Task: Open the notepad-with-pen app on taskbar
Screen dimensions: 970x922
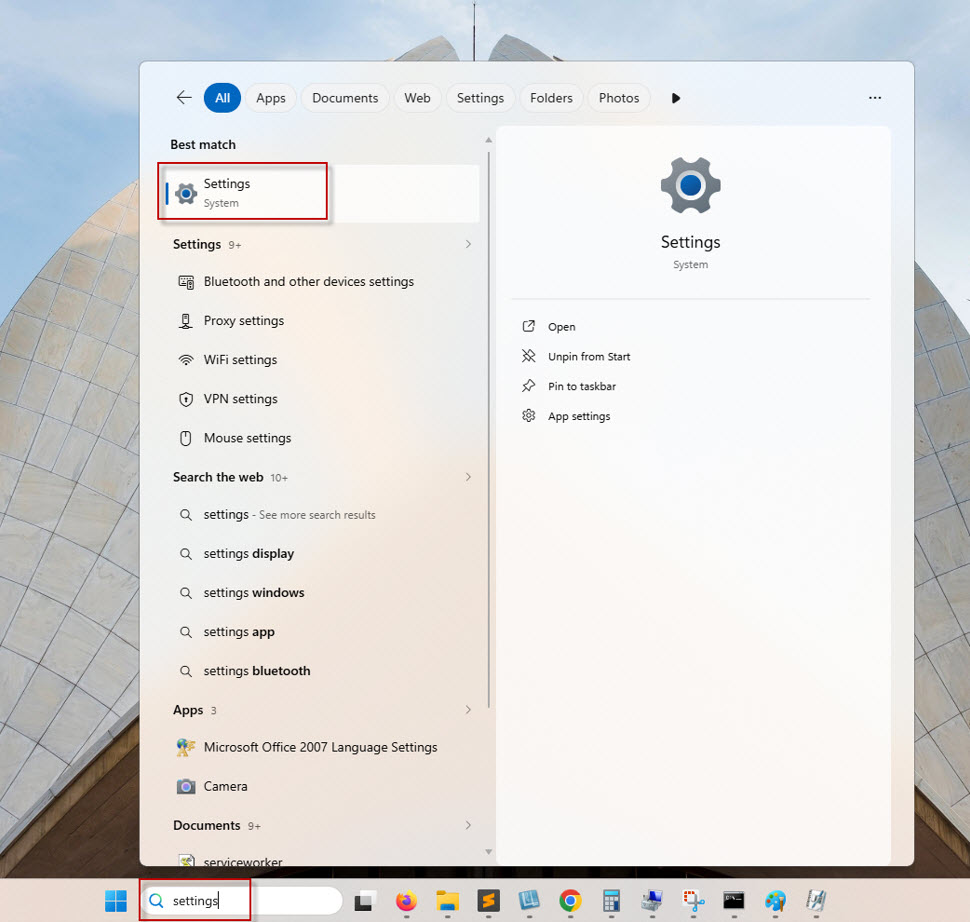Action: 816,901
